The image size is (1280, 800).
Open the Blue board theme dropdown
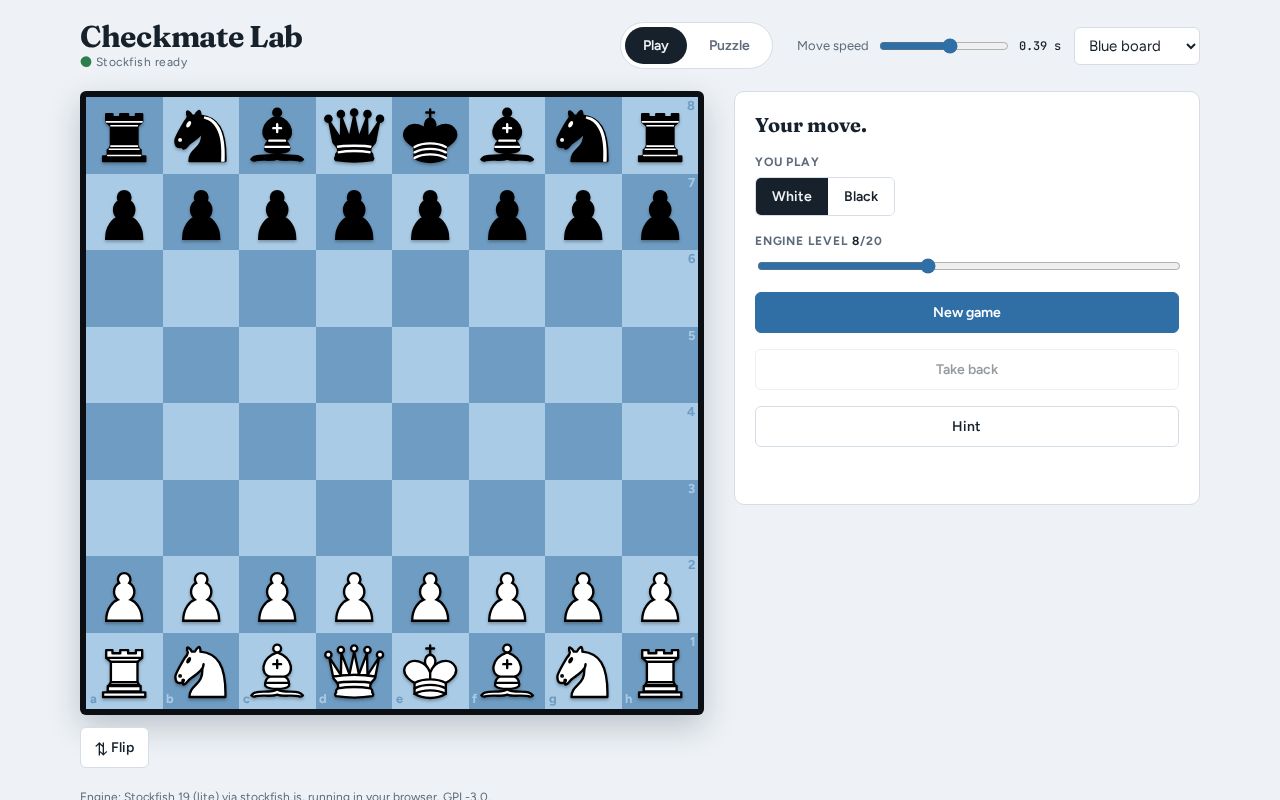[x=1137, y=46]
